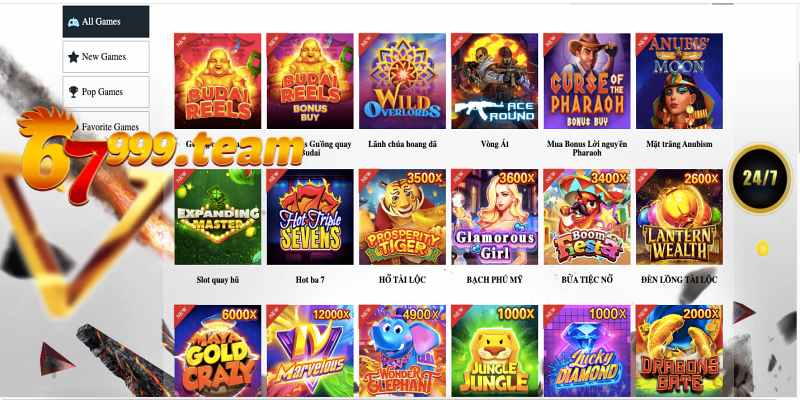The height and width of the screenshot is (400, 800).
Task: Open the Anubis' Moon game
Action: 679,81
